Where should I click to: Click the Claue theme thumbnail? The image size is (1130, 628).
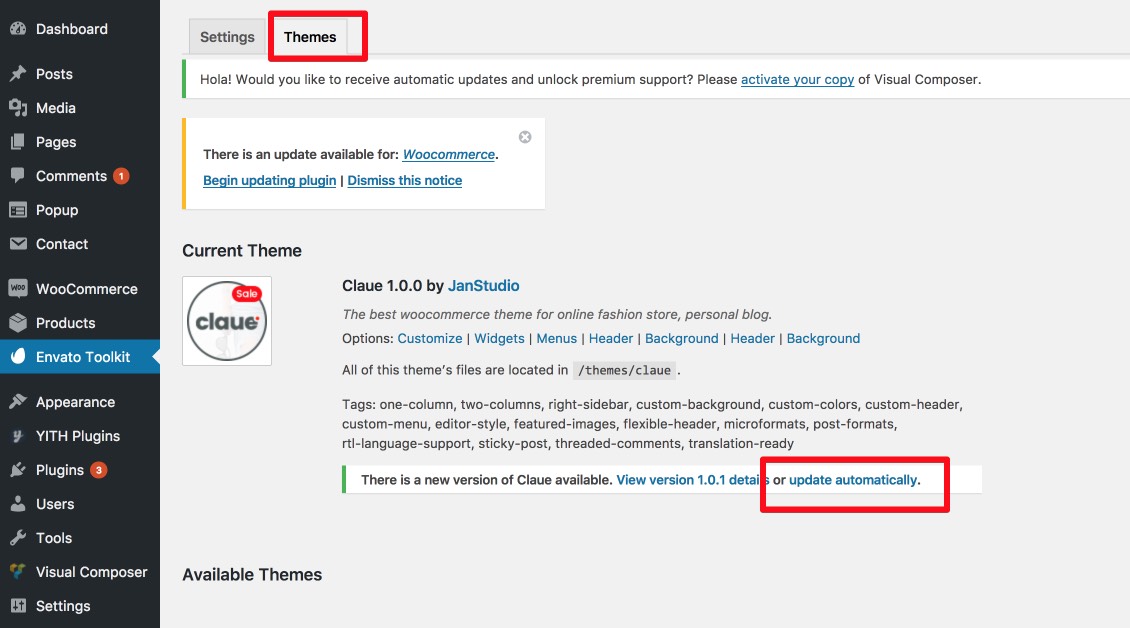coord(227,321)
